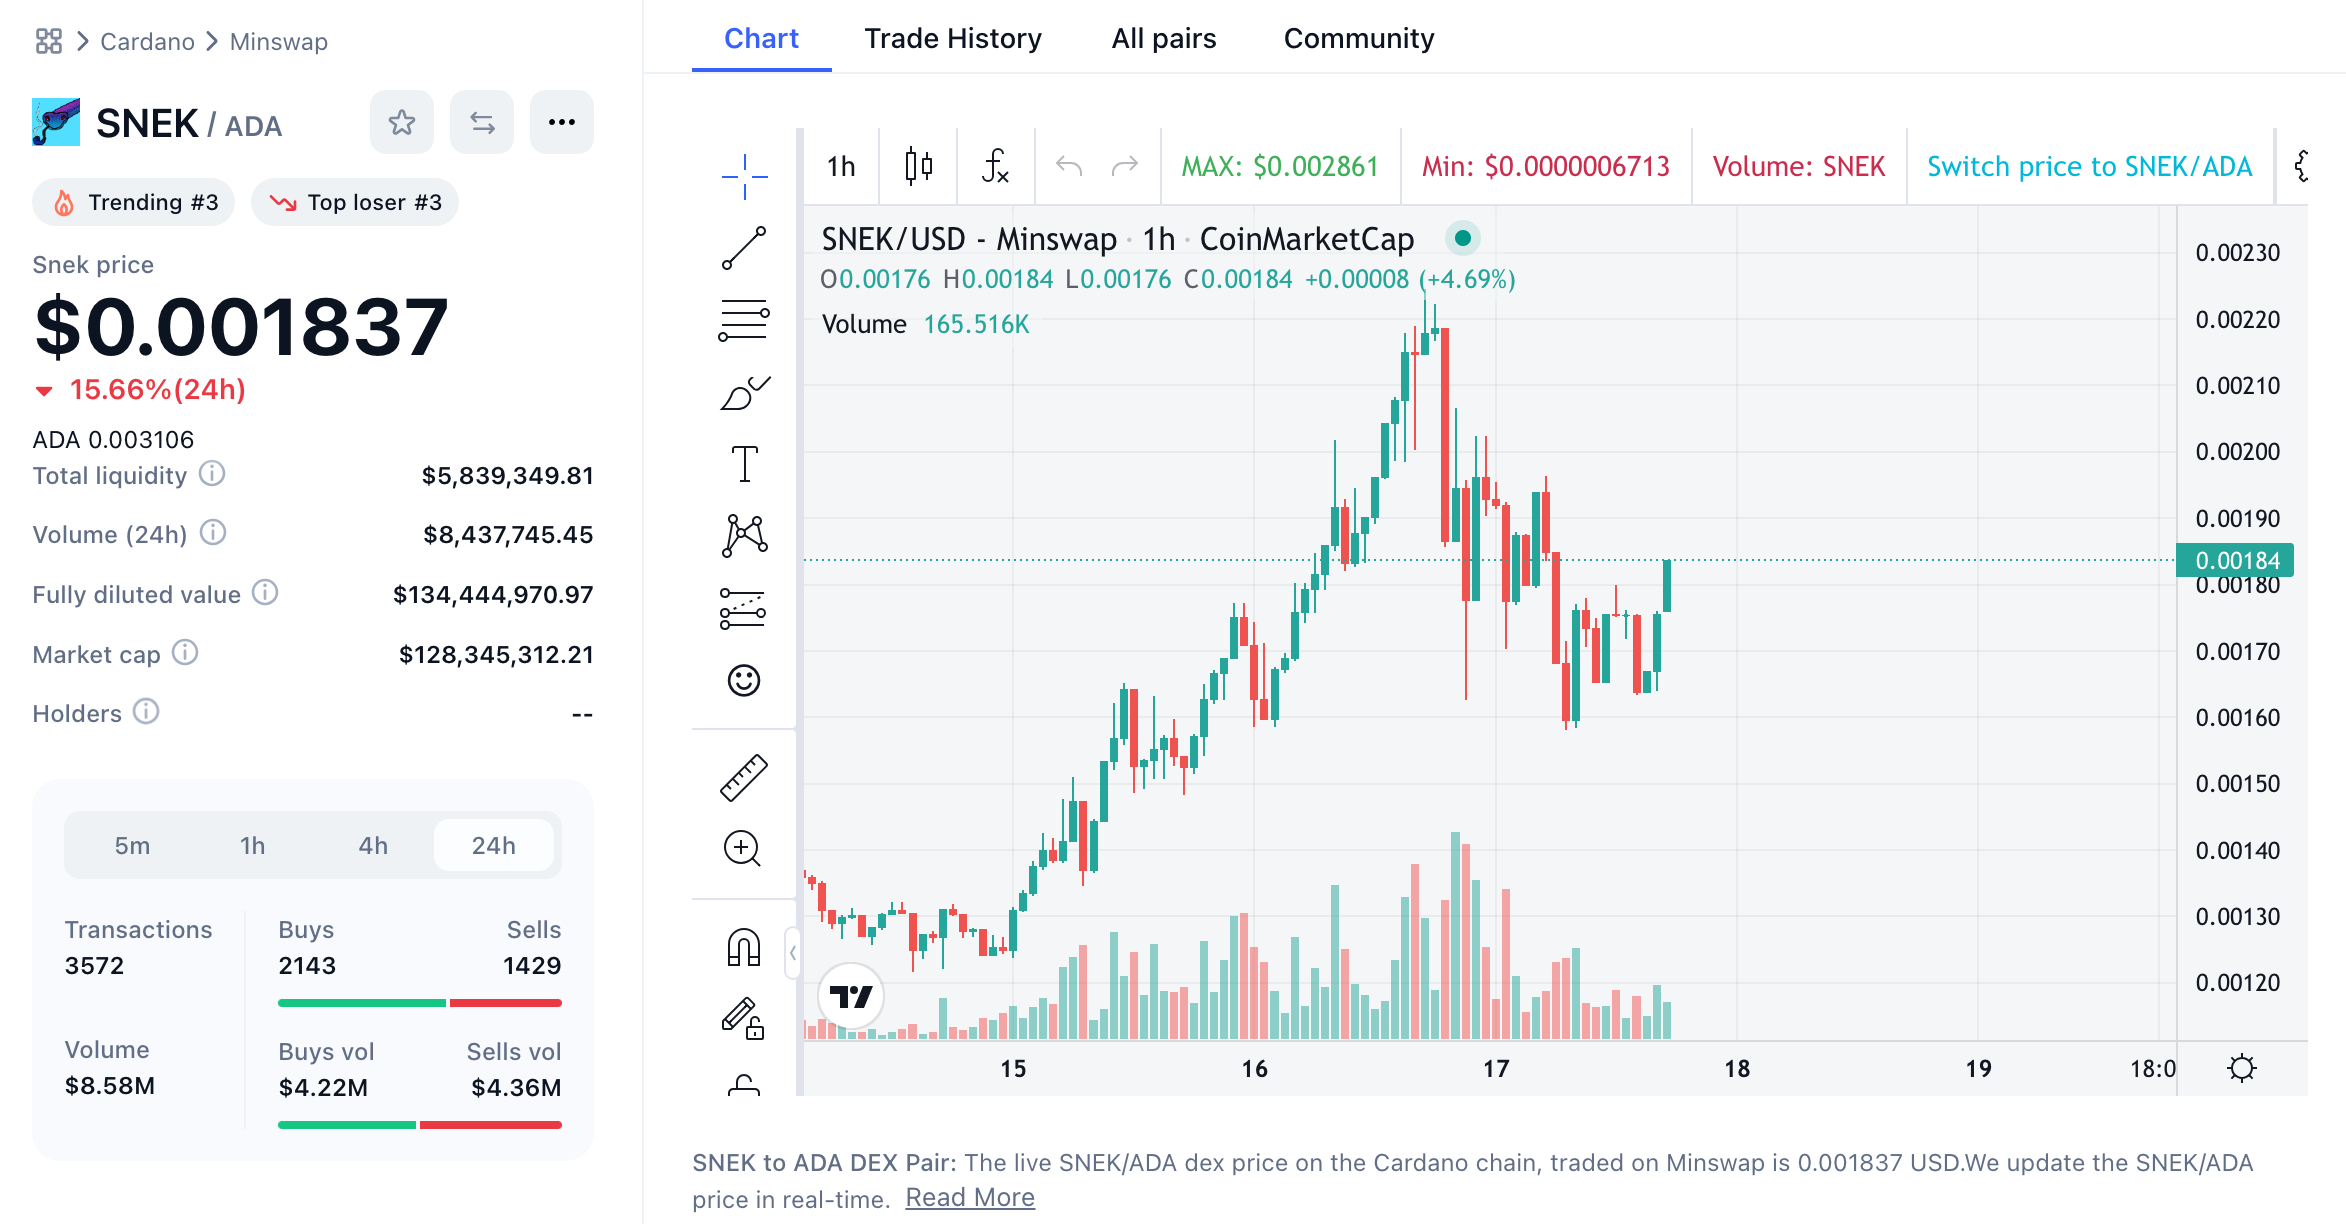2346x1224 pixels.
Task: Show Holders info icon
Action: pos(146,712)
